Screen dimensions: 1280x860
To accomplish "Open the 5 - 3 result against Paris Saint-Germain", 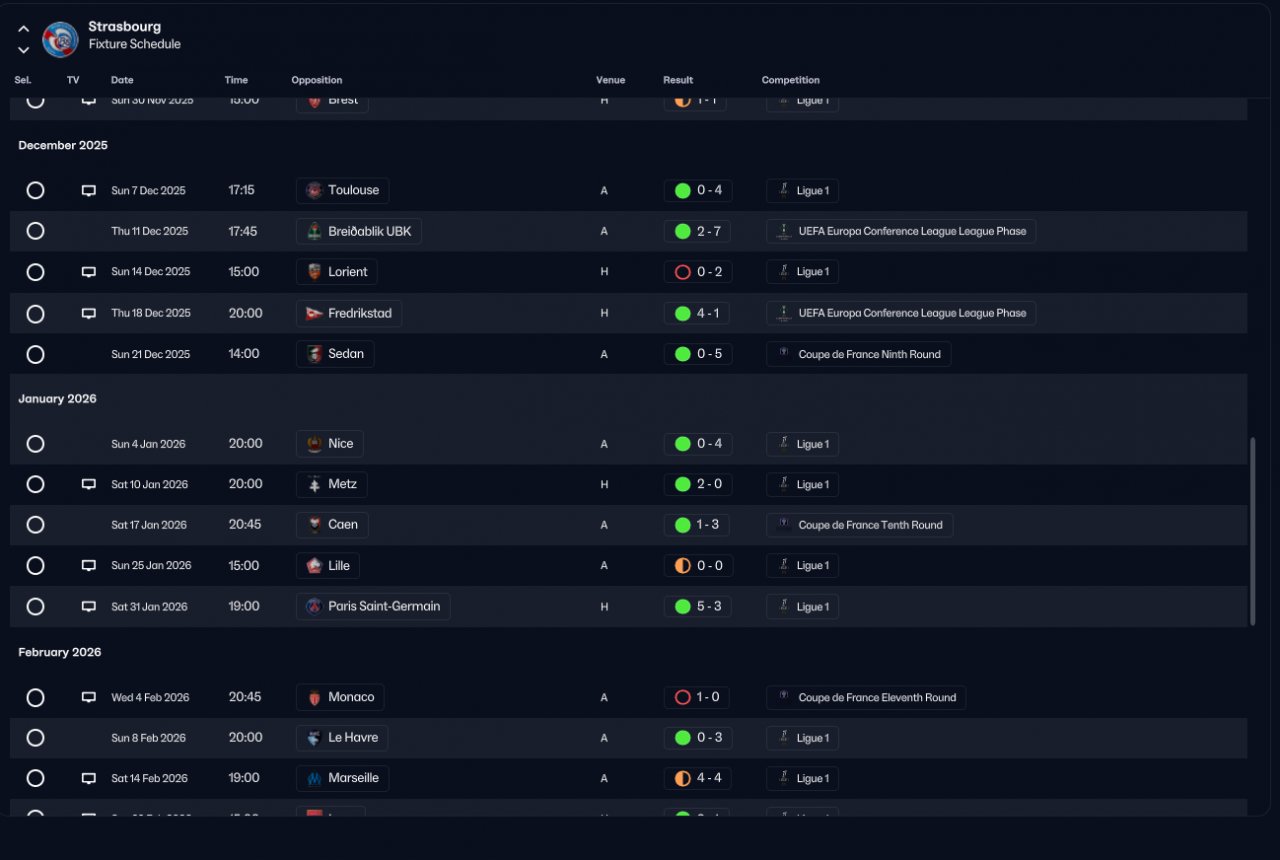I will (698, 606).
